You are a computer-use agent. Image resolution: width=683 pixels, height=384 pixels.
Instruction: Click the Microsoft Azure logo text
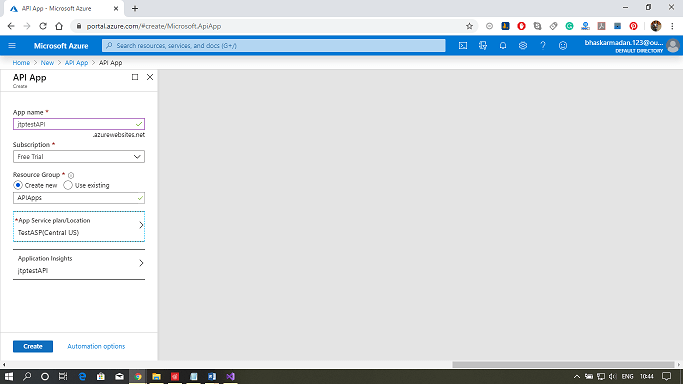click(x=61, y=46)
